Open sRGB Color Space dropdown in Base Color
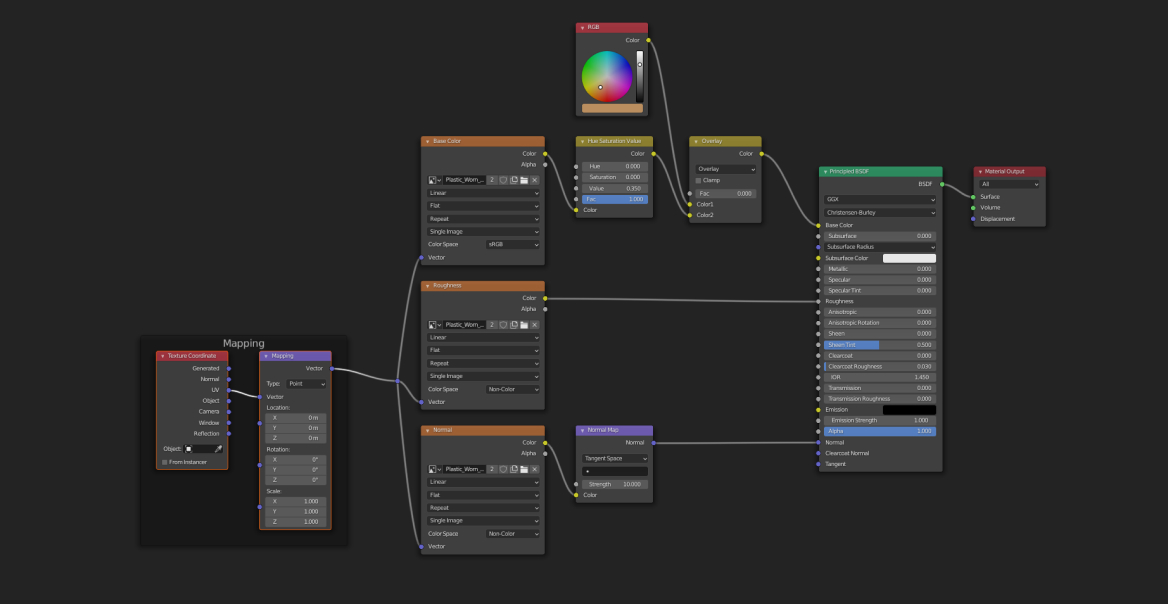Screen dimensions: 1168x604 pyautogui.click(x=513, y=244)
